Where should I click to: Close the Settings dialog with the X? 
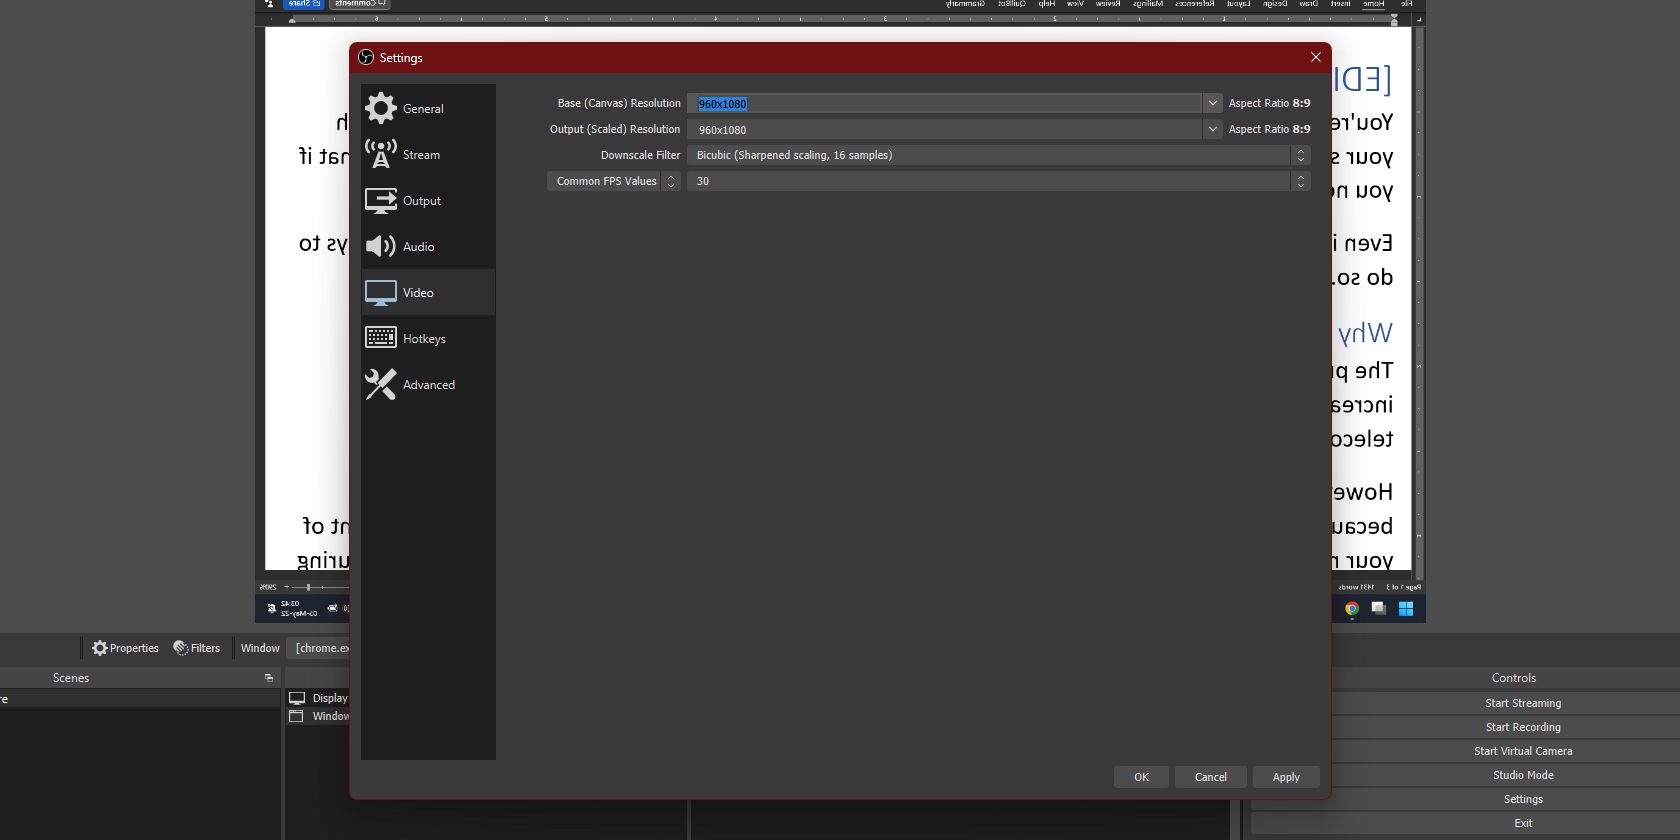pyautogui.click(x=1315, y=57)
